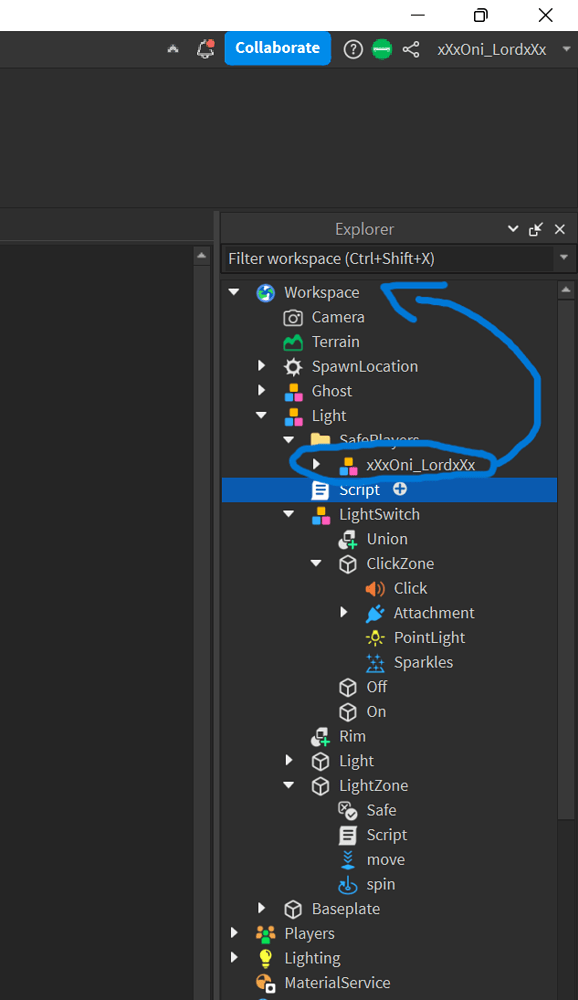The width and height of the screenshot is (578, 1000).
Task: Select the move constraint icon
Action: 348,860
